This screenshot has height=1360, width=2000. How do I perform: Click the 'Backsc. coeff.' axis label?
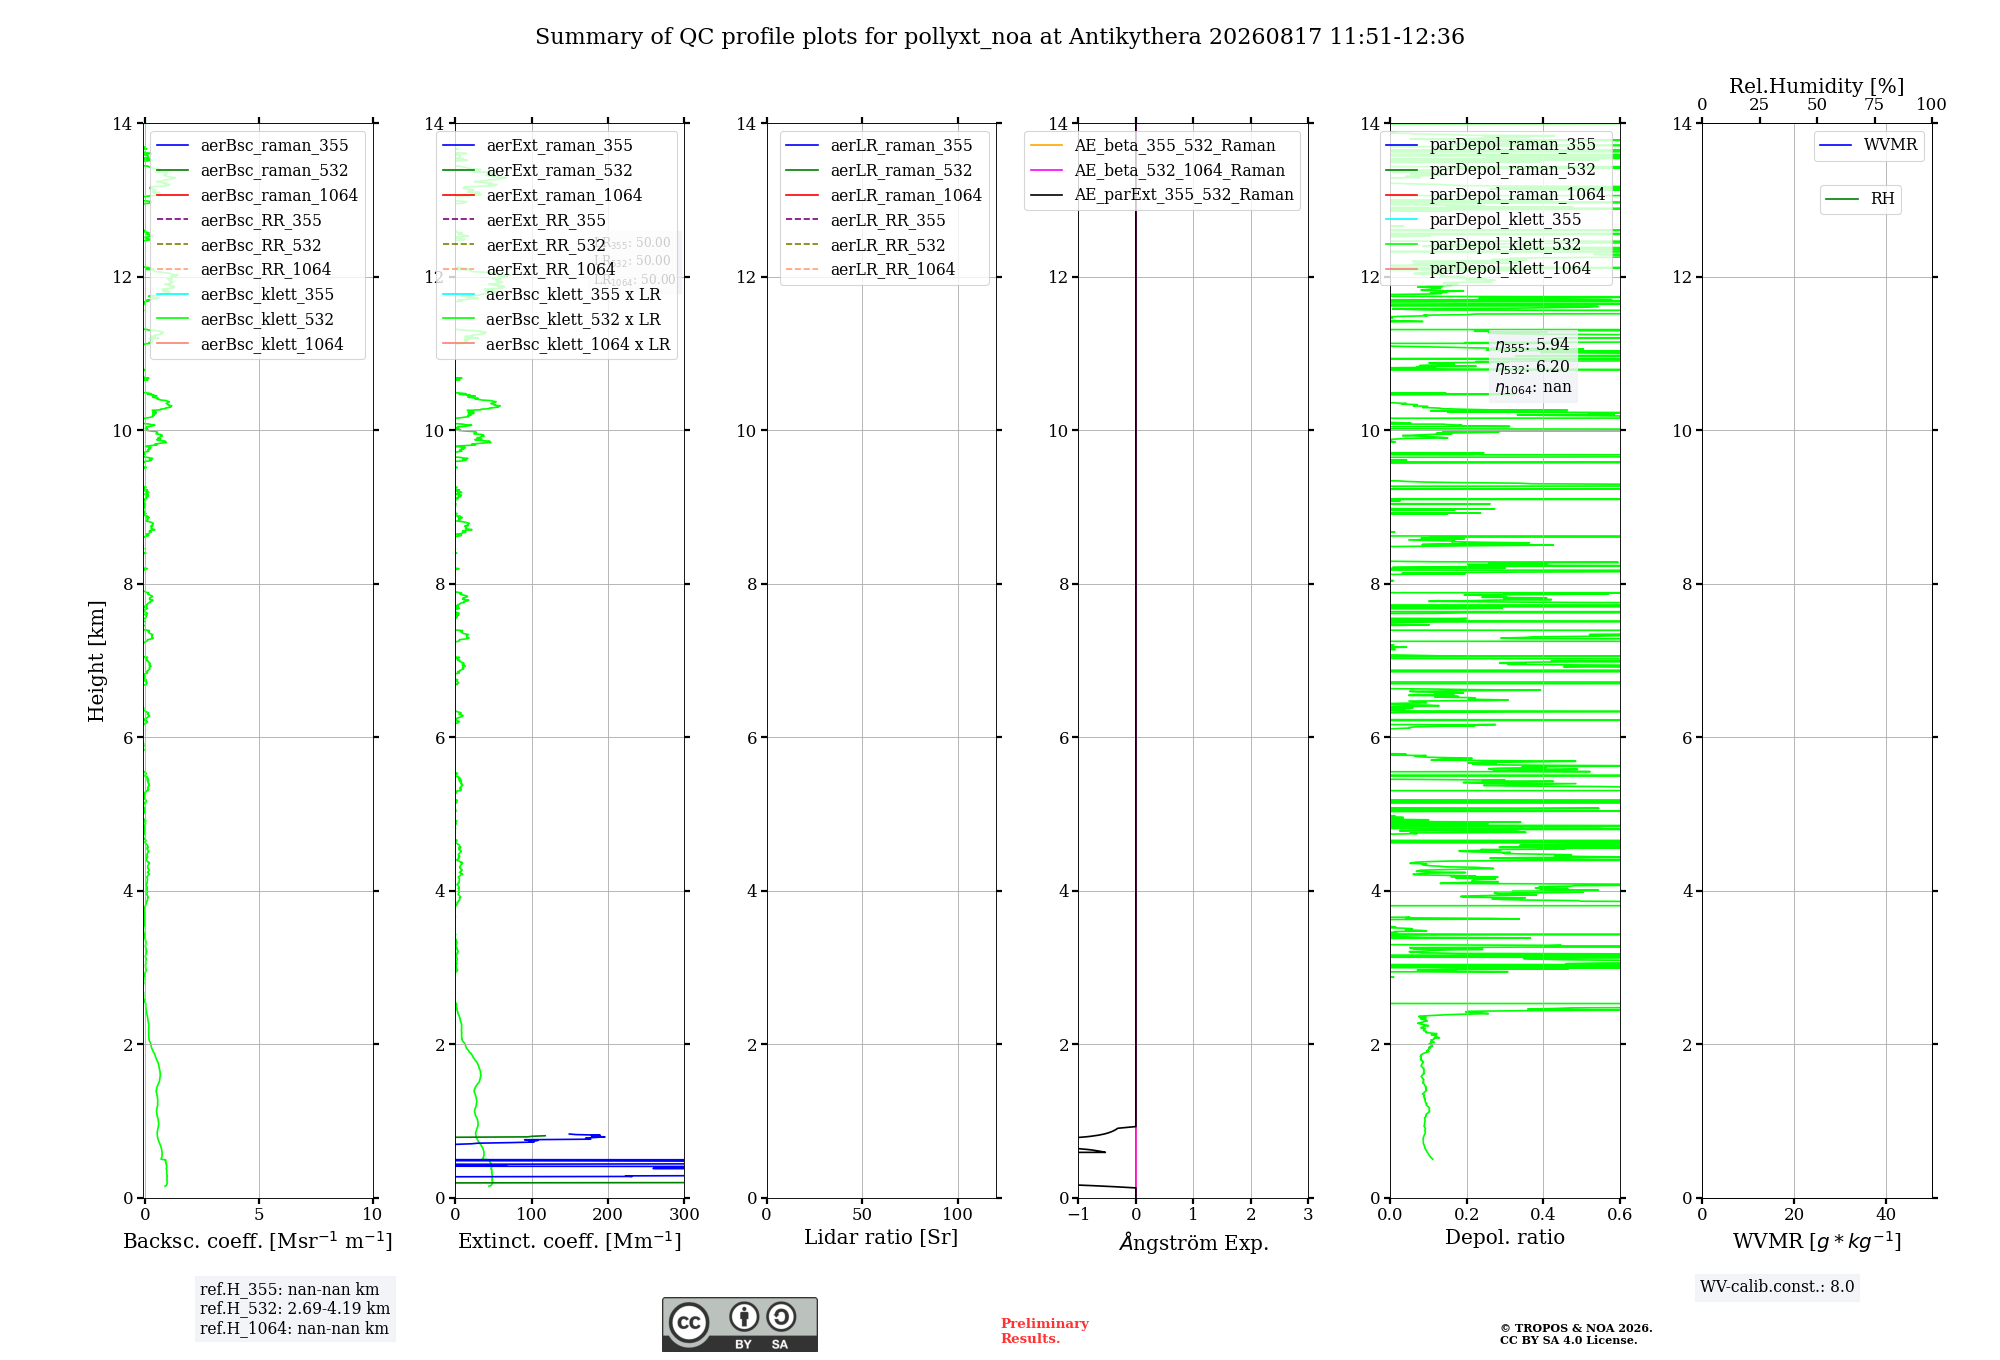258,1241
